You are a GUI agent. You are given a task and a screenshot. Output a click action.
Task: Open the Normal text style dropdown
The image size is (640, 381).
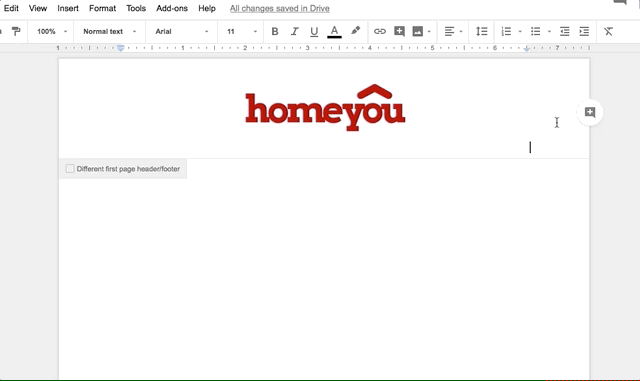tap(109, 31)
